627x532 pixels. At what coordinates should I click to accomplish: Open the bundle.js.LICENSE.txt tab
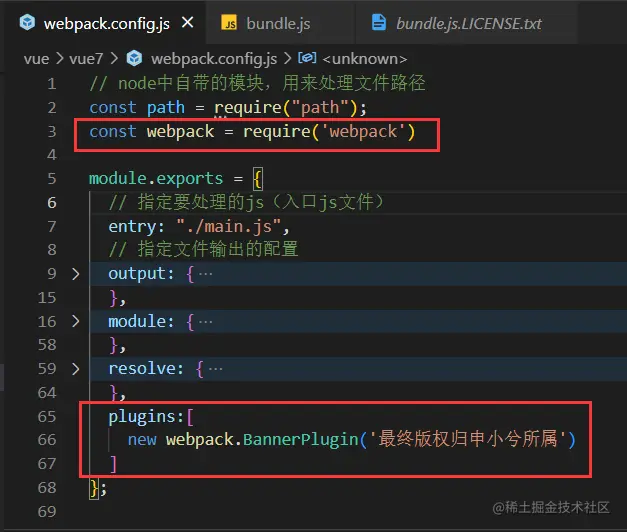468,24
